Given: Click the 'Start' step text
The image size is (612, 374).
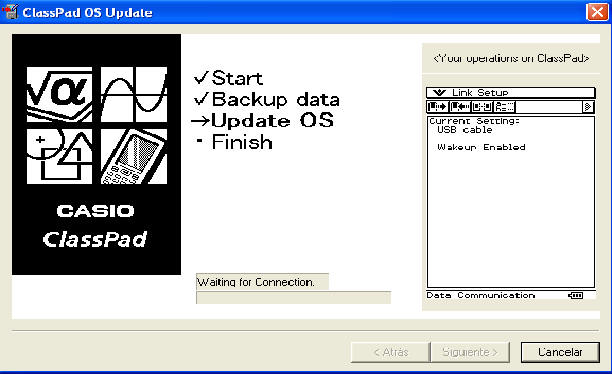Looking at the screenshot, I should (x=237, y=78).
